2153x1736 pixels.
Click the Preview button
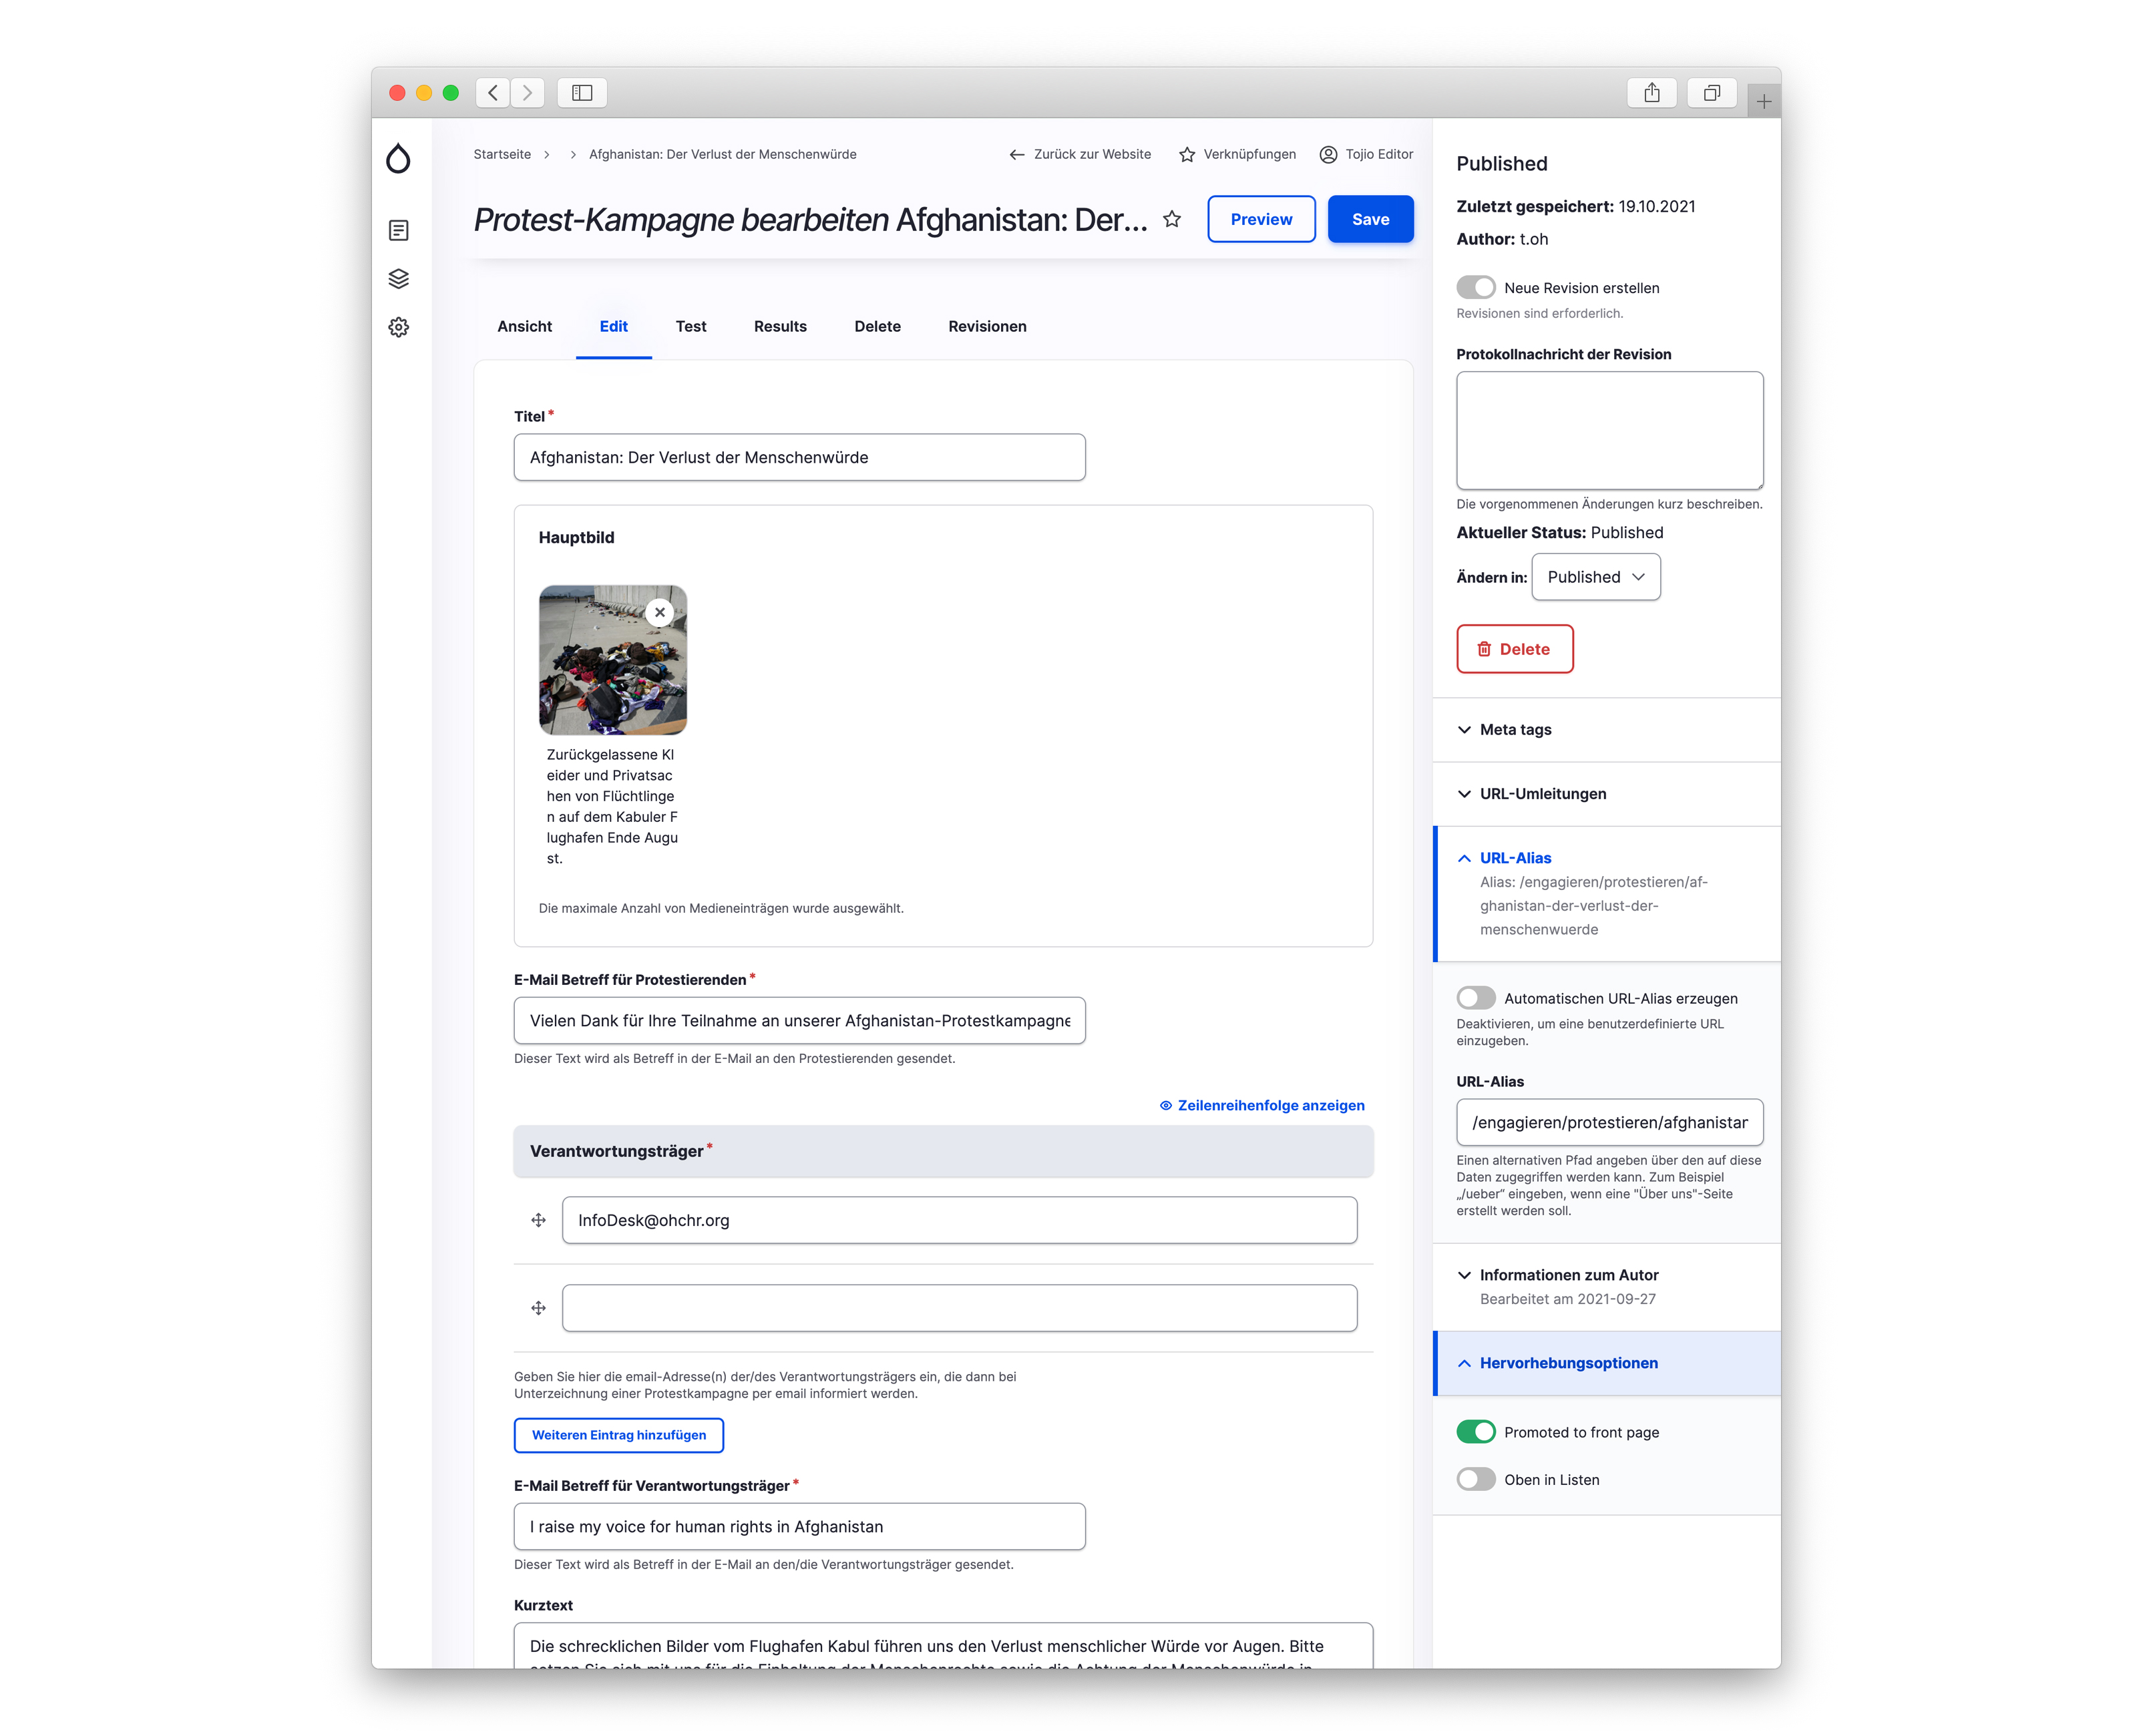click(x=1261, y=219)
